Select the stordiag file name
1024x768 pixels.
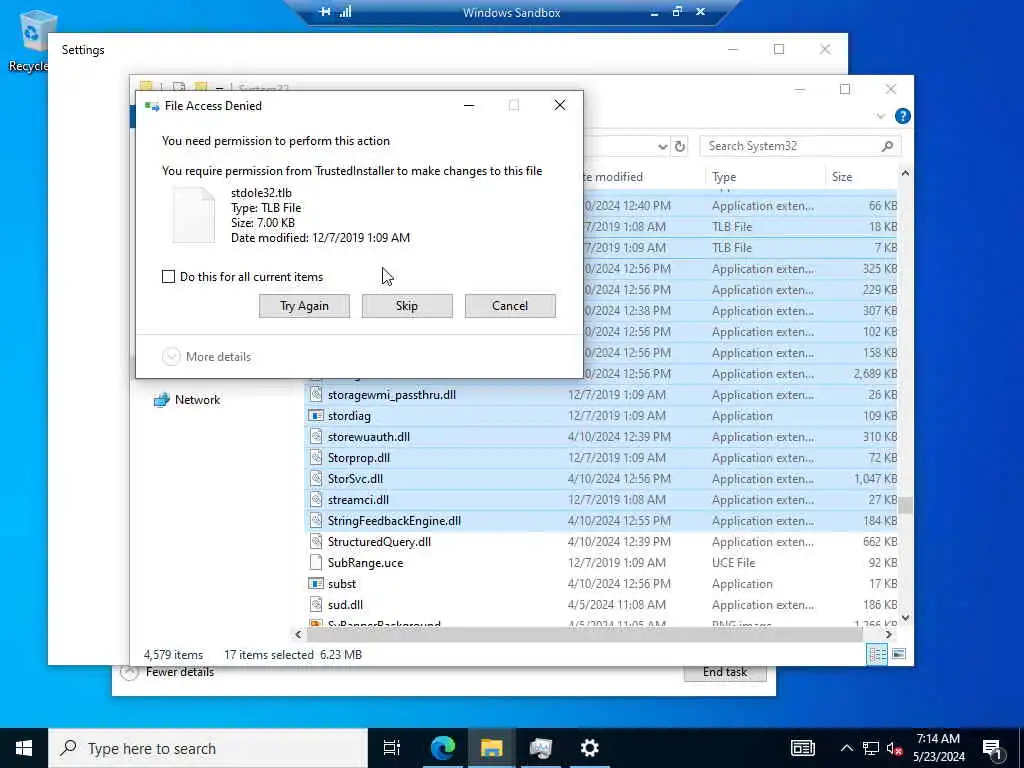(x=349, y=416)
